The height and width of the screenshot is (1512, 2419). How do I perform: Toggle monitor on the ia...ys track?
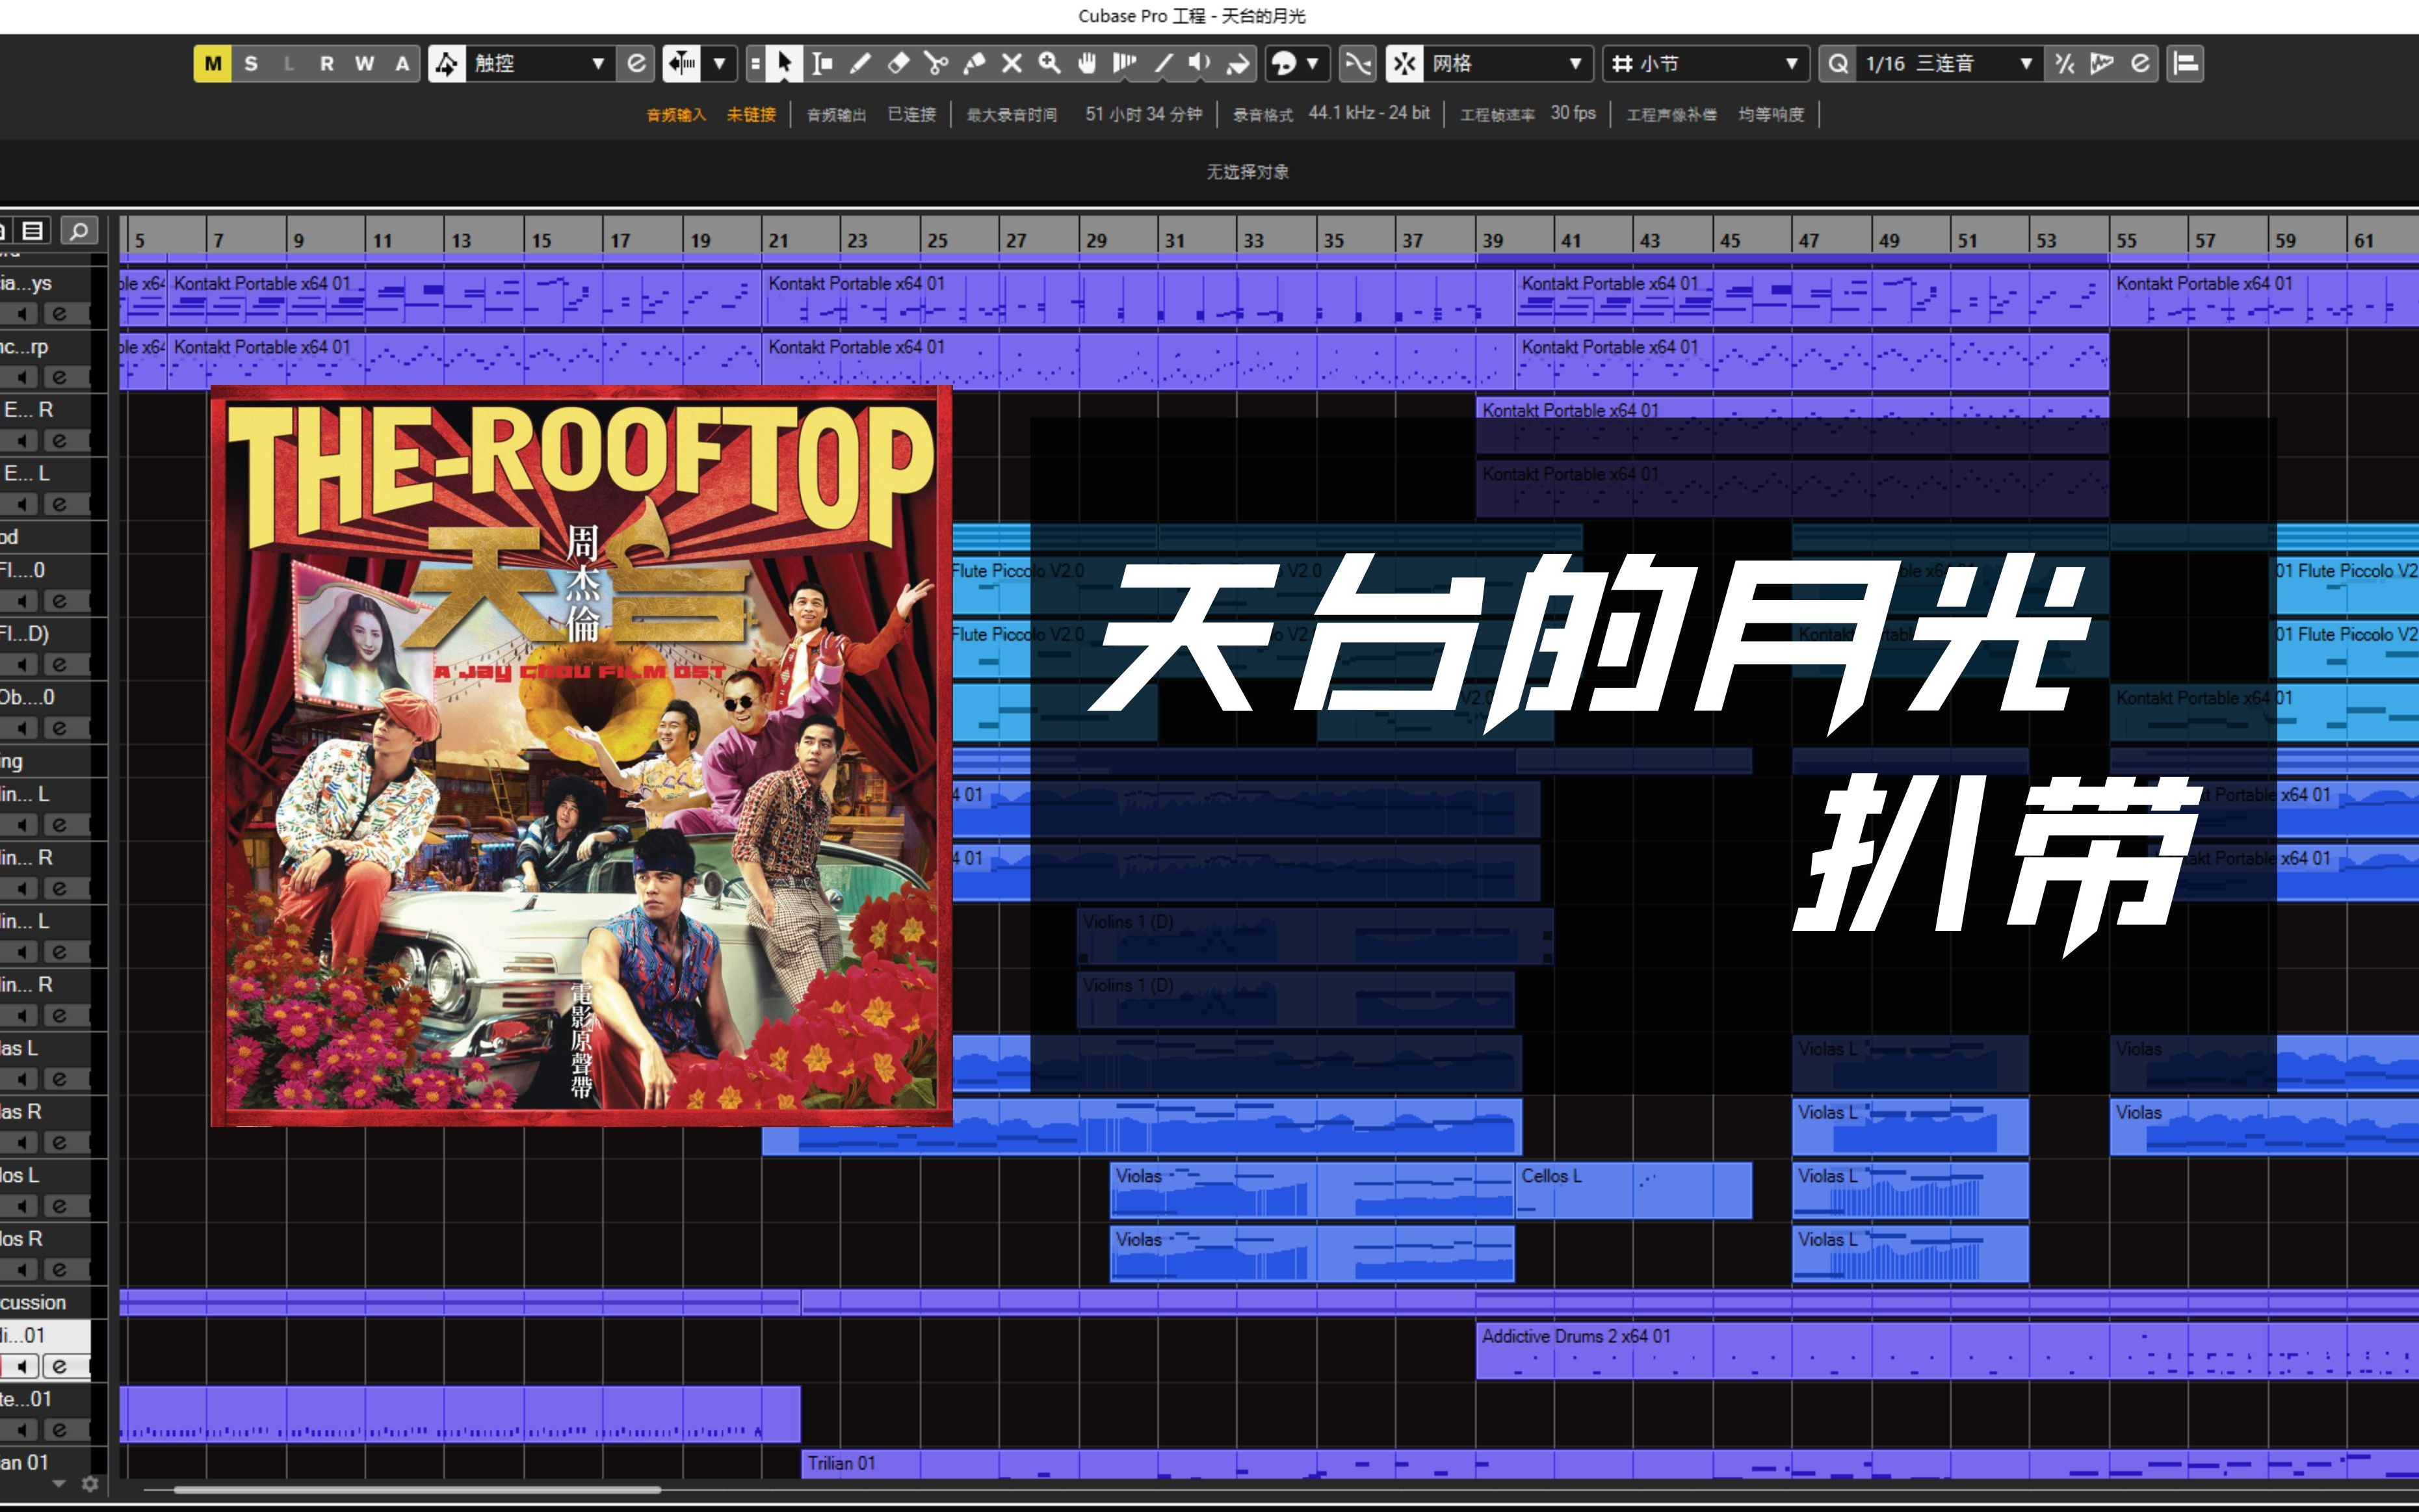pyautogui.click(x=21, y=314)
